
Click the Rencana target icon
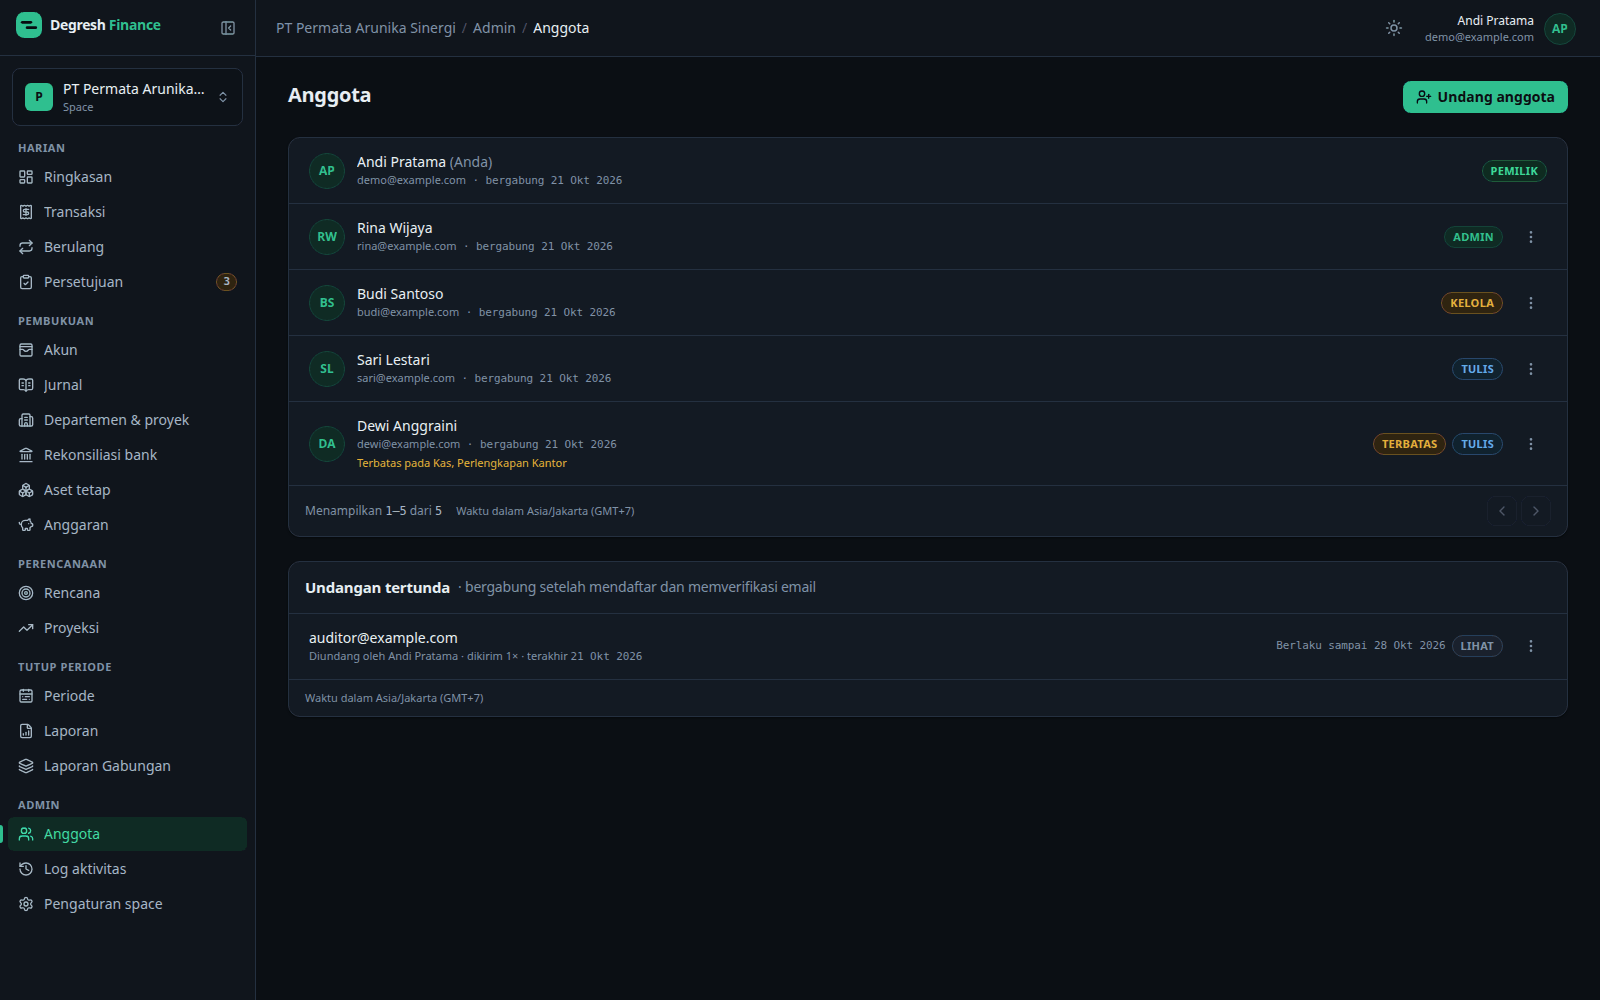tap(26, 593)
